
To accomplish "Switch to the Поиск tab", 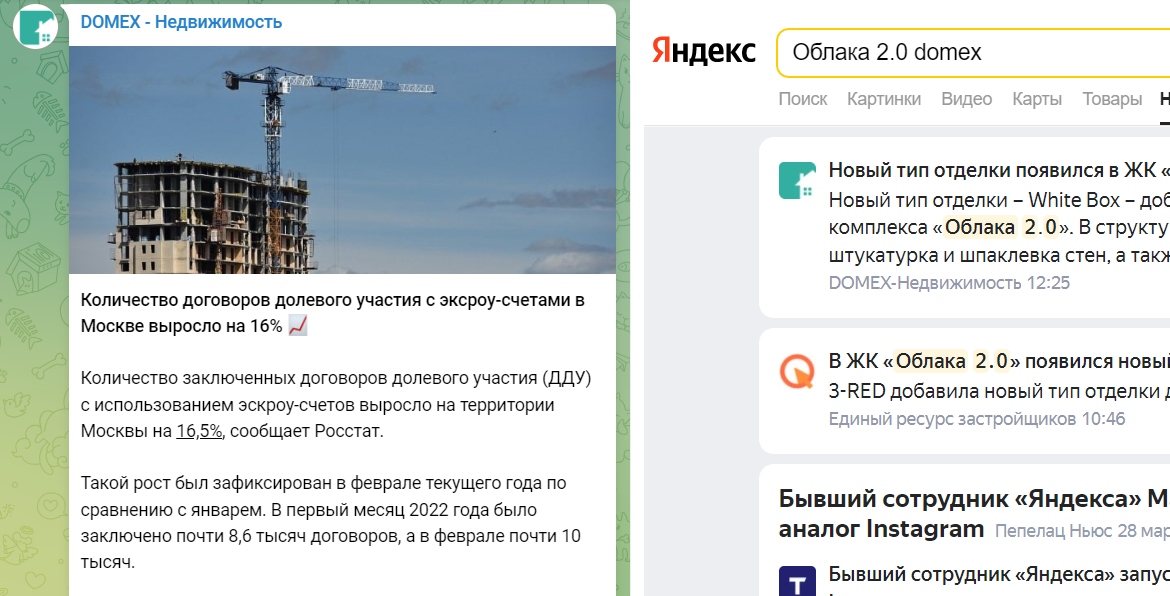I will point(803,99).
